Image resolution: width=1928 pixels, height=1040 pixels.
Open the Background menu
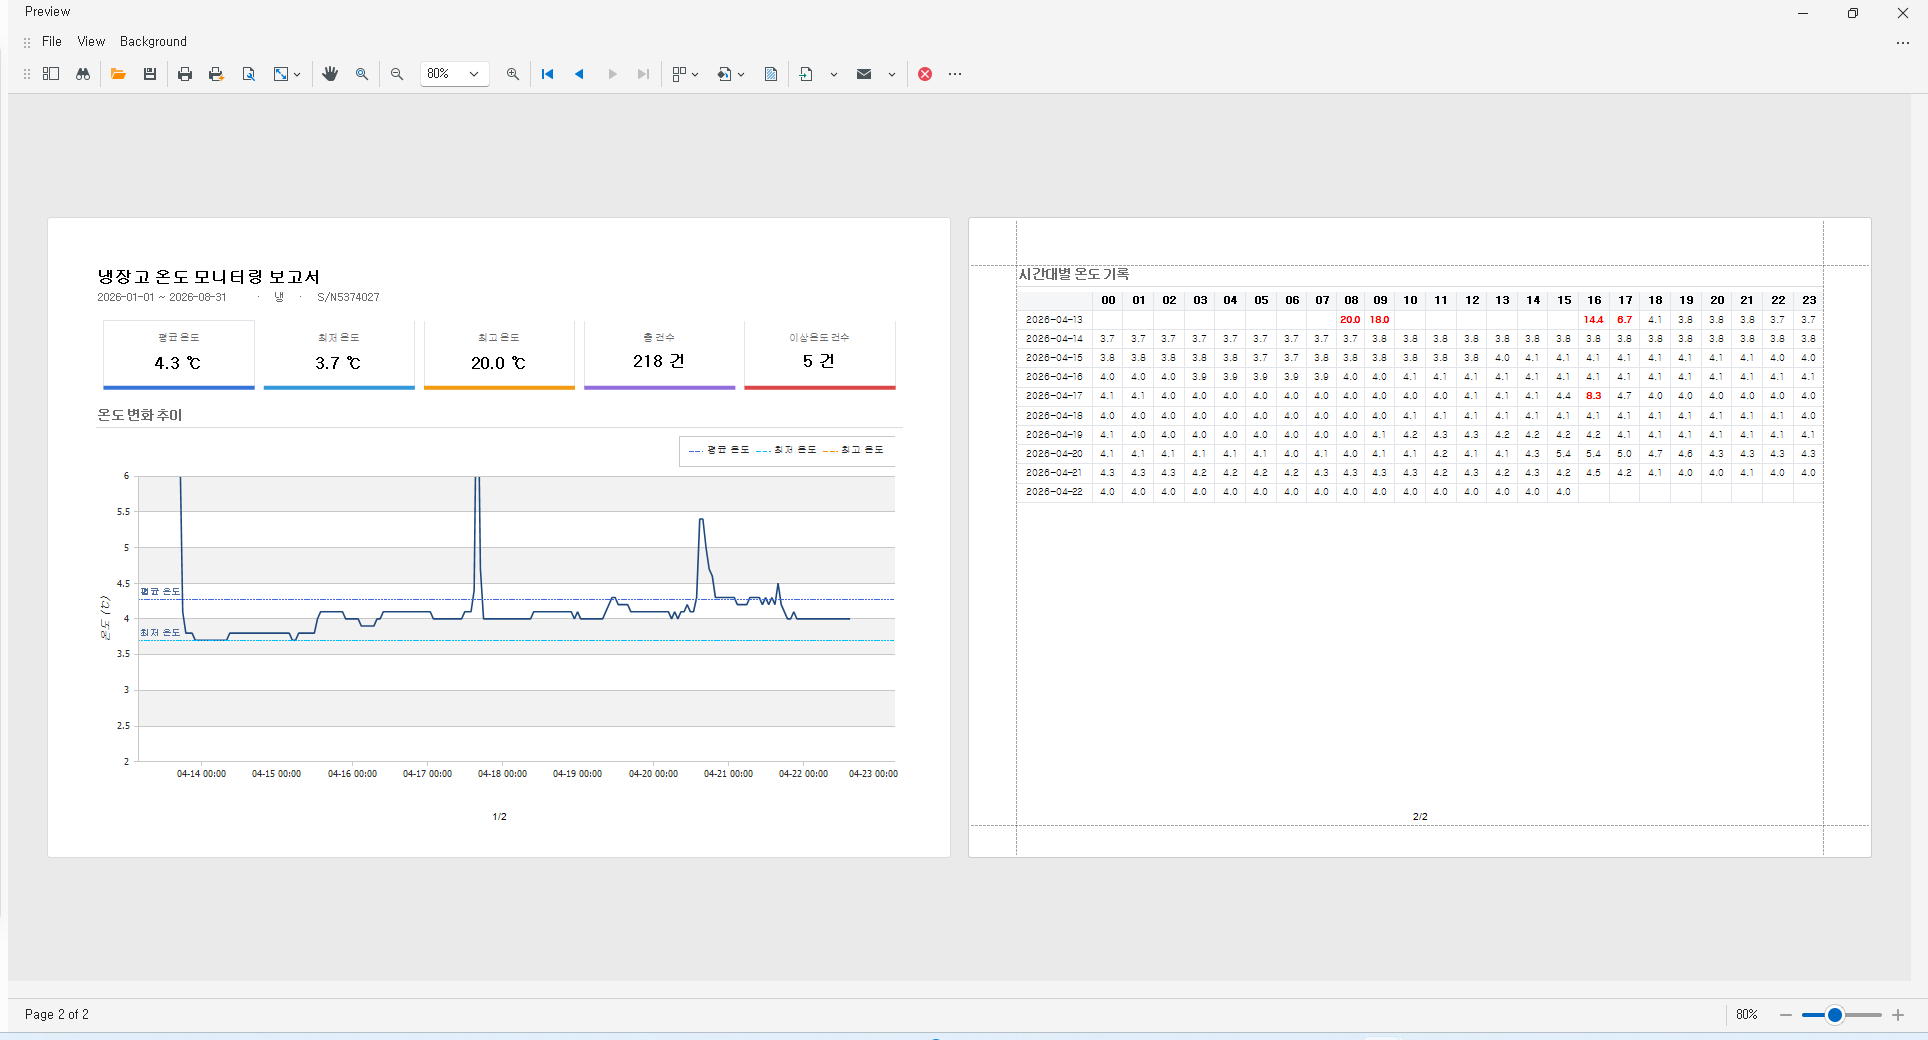tap(153, 41)
